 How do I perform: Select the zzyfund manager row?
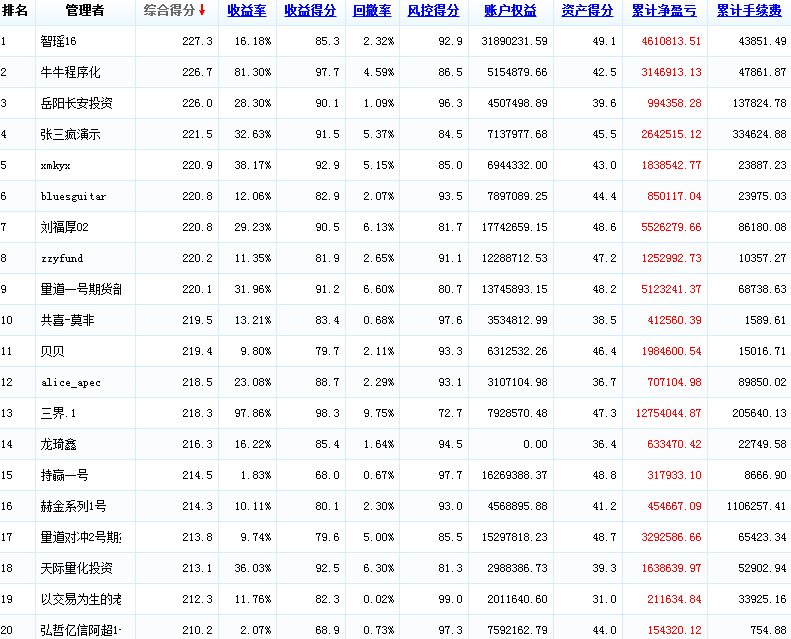pyautogui.click(x=62, y=259)
